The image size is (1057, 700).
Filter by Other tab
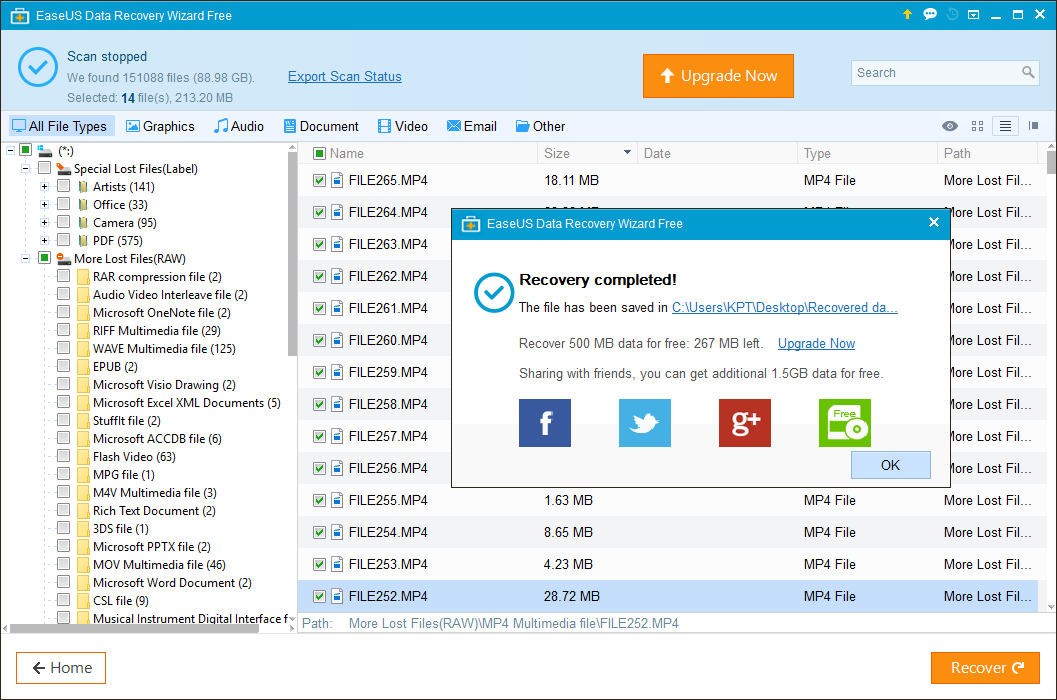coord(541,126)
